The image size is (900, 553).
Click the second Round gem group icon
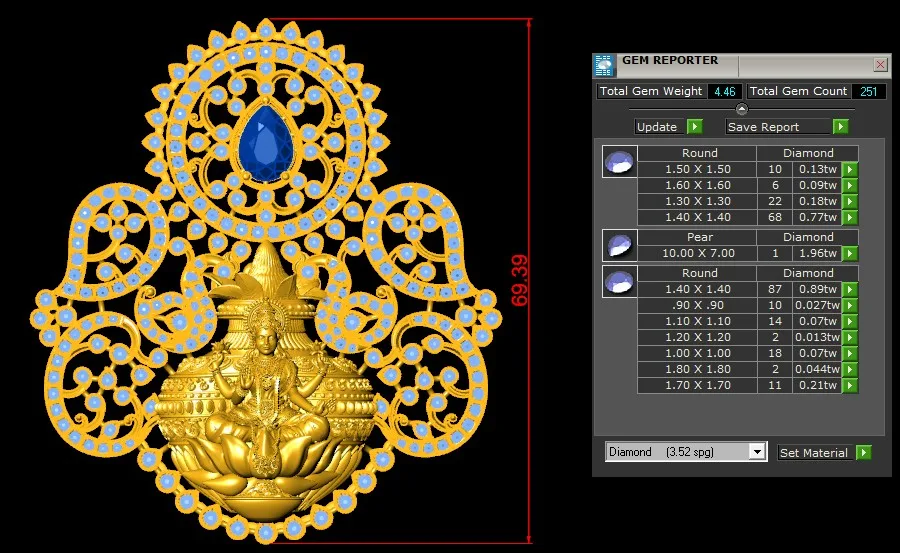[619, 281]
